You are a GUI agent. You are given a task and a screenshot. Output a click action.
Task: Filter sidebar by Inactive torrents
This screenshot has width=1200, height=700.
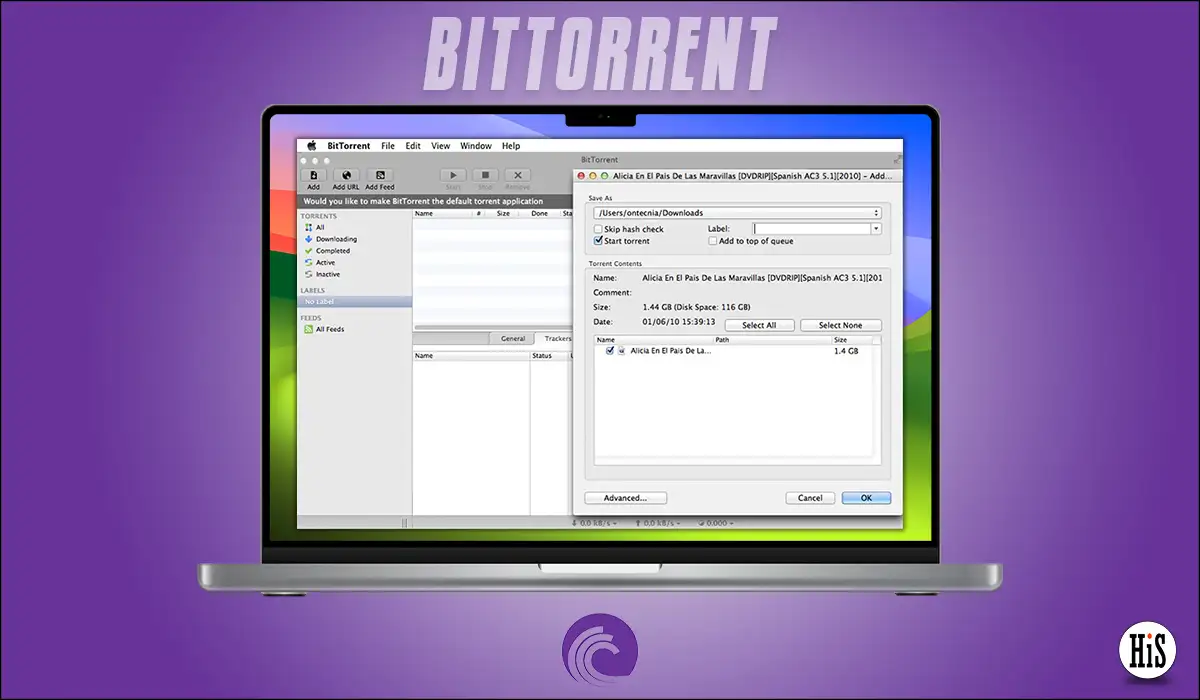pos(322,274)
